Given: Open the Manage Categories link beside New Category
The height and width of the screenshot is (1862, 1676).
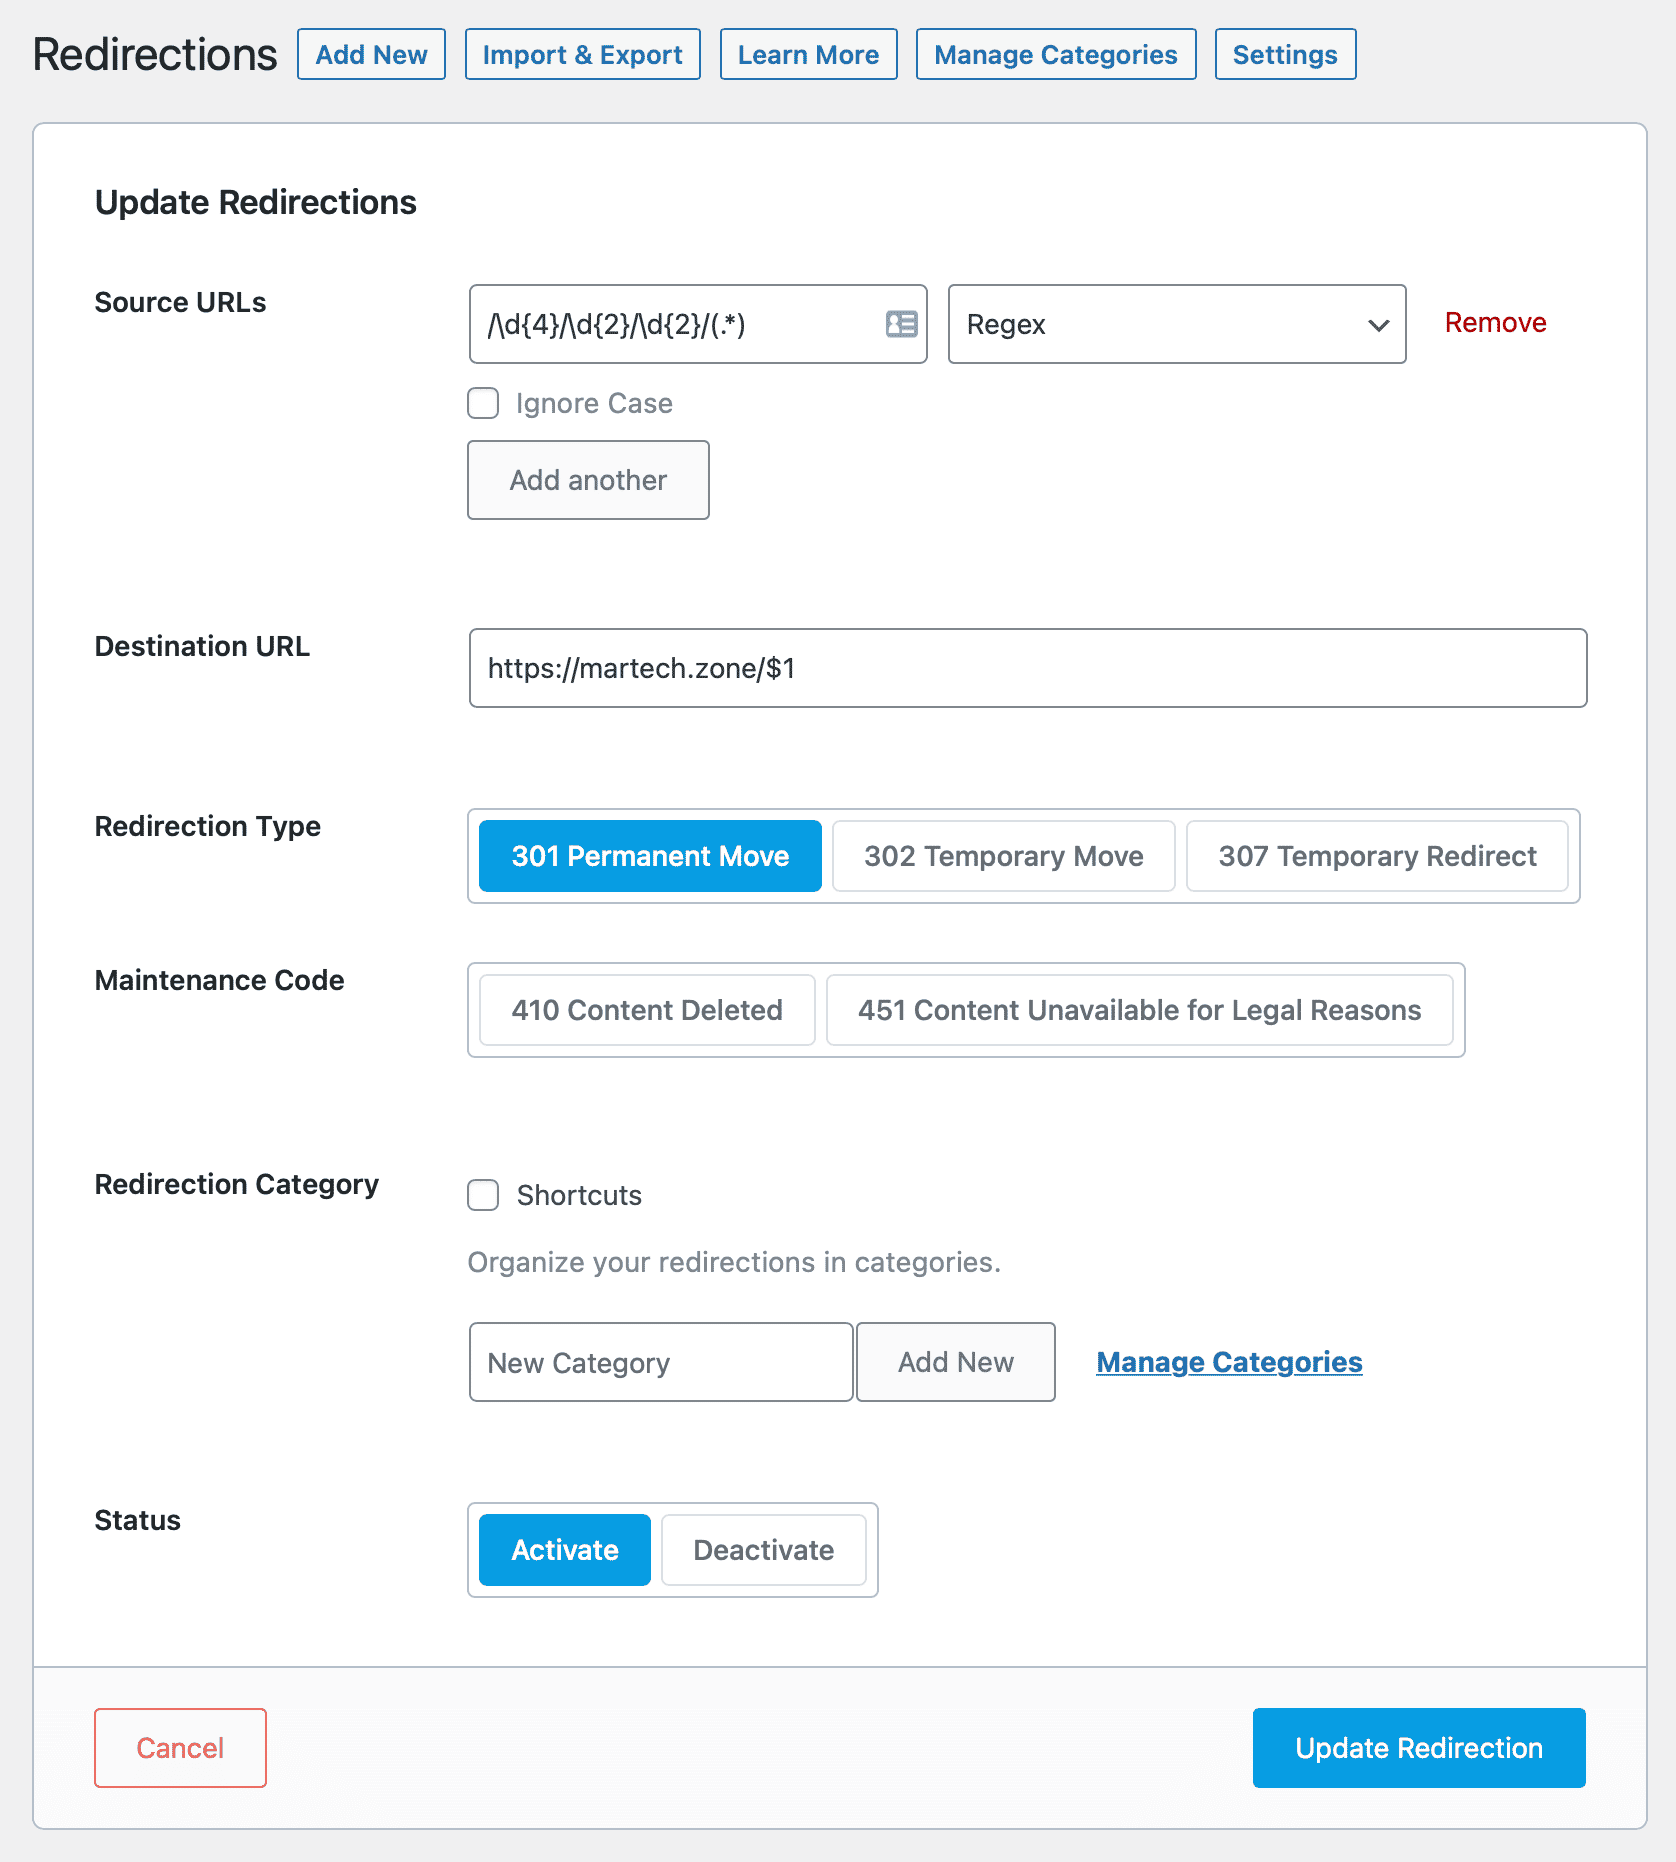Looking at the screenshot, I should point(1229,1362).
